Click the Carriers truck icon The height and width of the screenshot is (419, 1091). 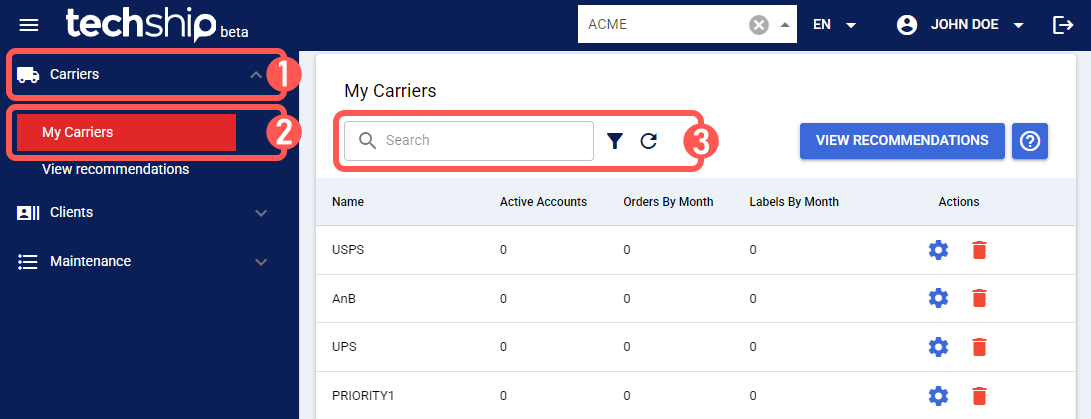click(27, 74)
